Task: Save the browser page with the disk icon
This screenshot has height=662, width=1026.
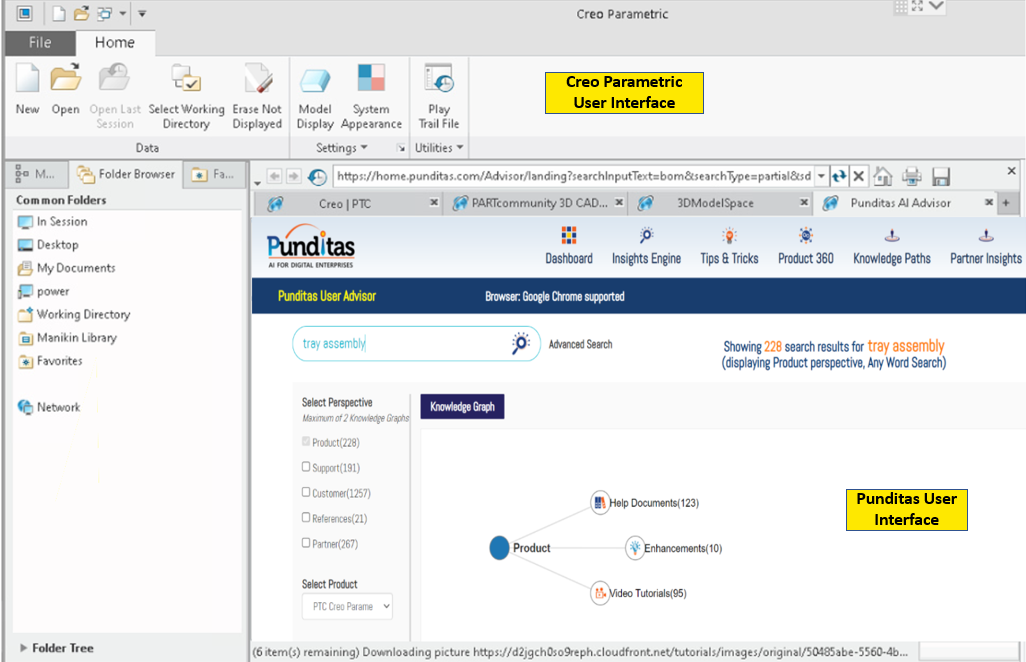Action: (x=941, y=177)
